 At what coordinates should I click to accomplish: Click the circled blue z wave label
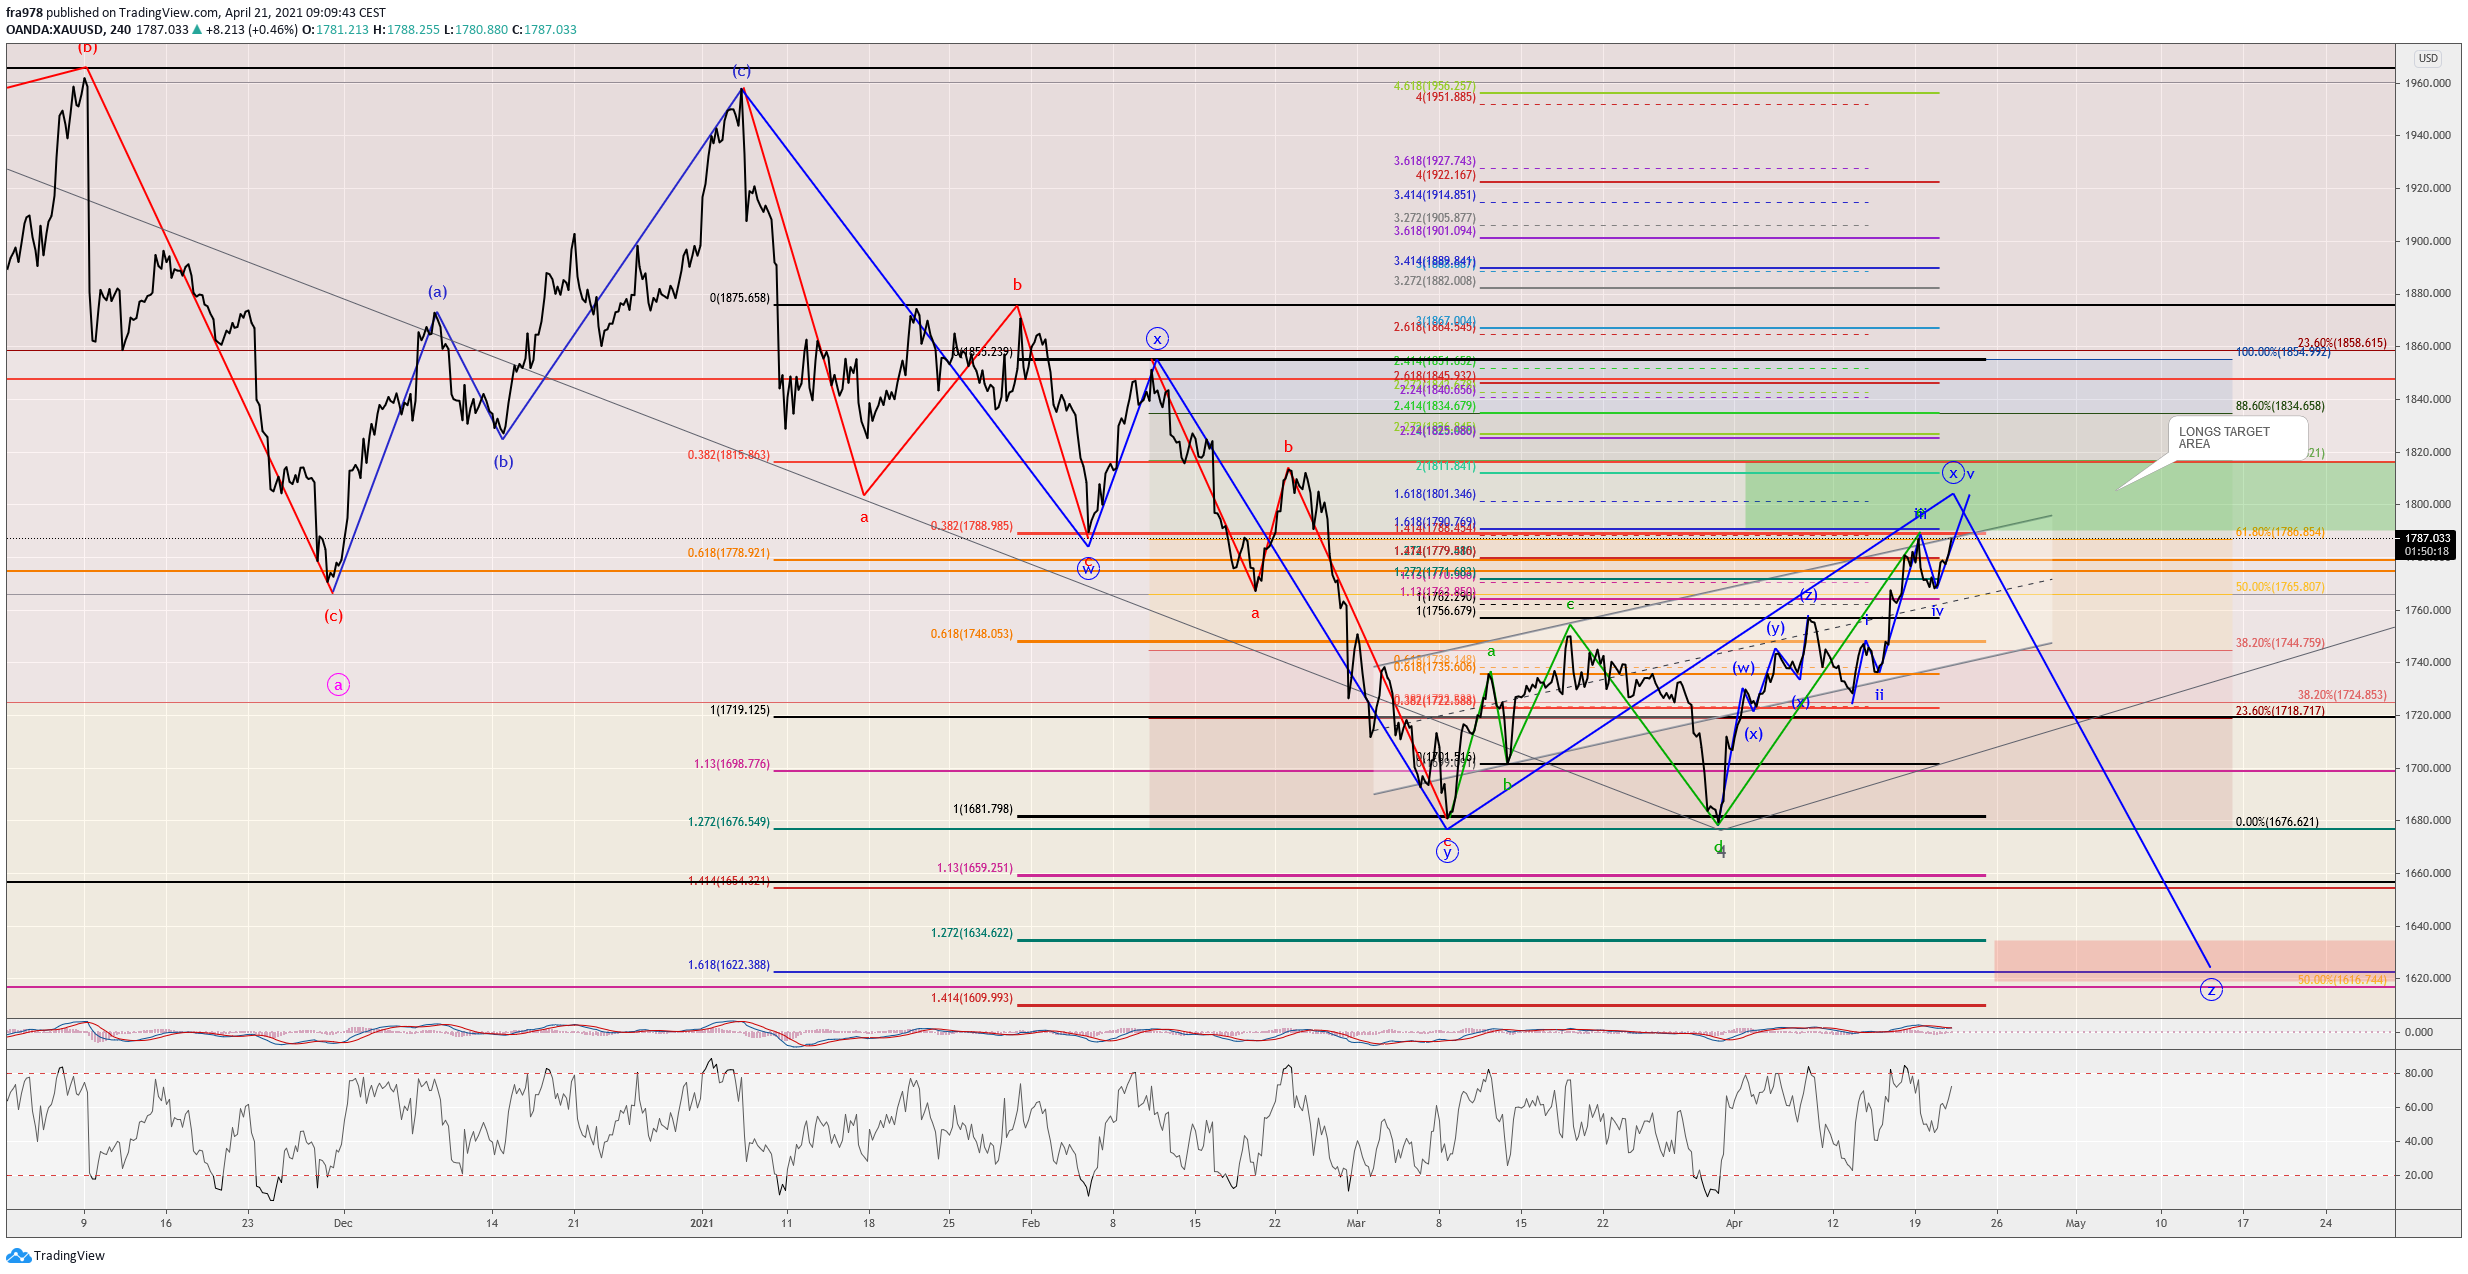pyautogui.click(x=2211, y=990)
